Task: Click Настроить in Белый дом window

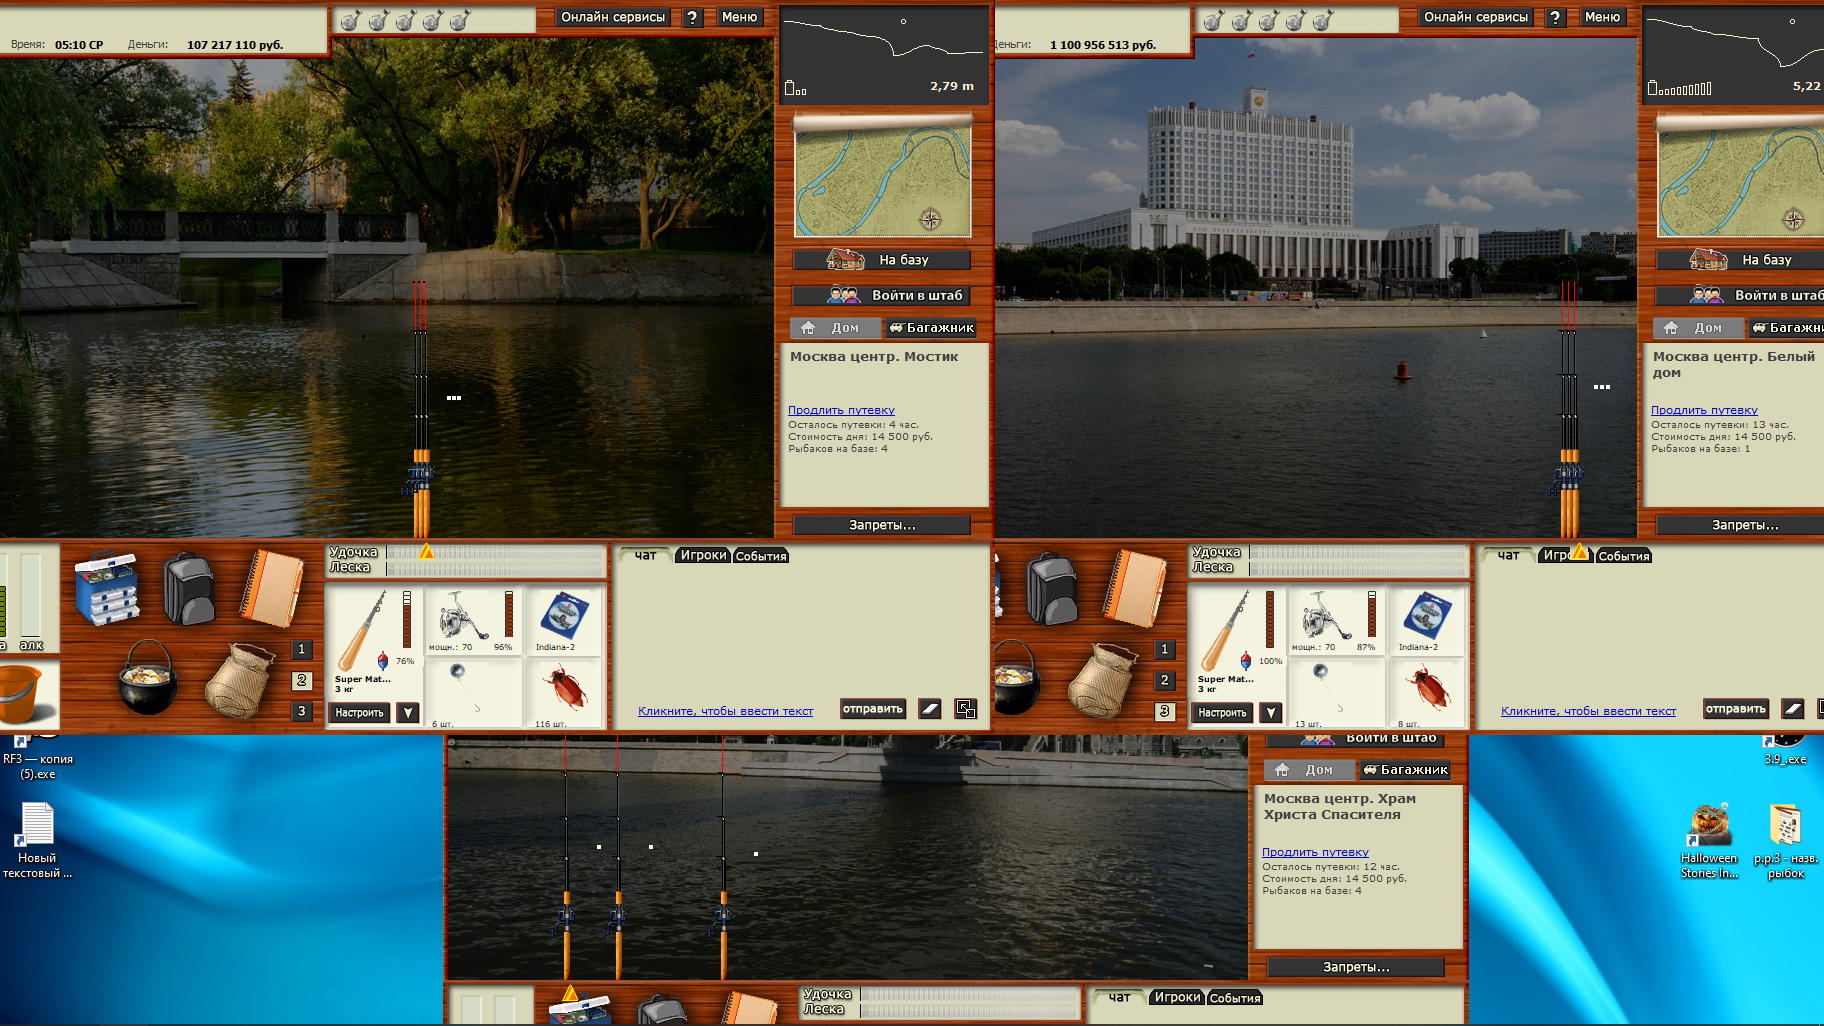Action: pyautogui.click(x=1222, y=713)
